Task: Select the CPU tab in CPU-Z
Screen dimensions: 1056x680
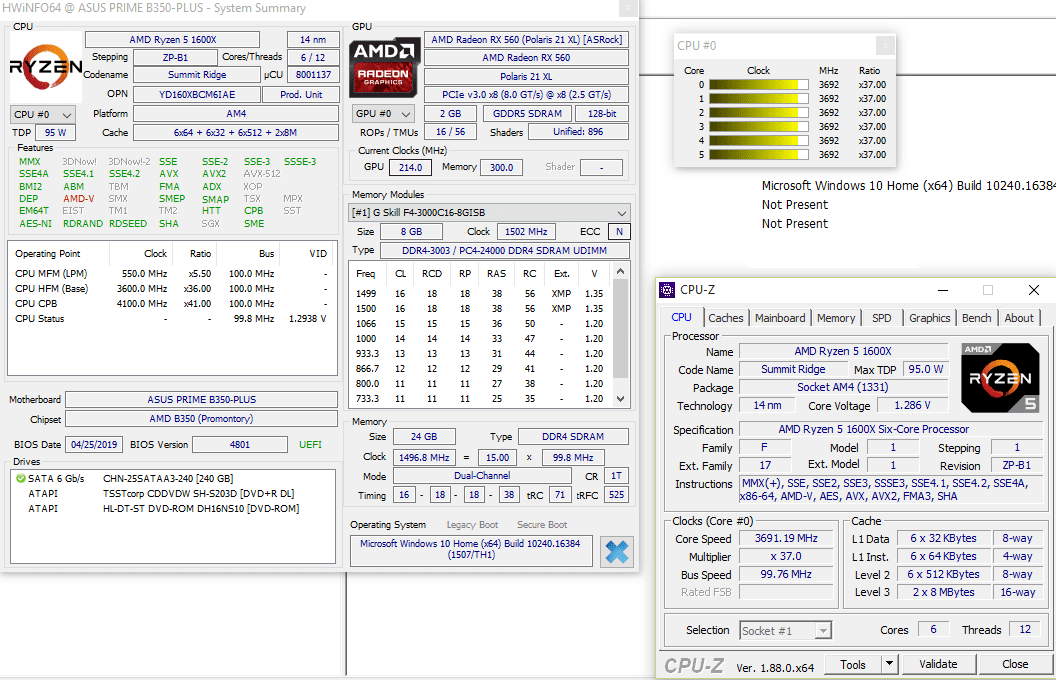Action: point(682,317)
